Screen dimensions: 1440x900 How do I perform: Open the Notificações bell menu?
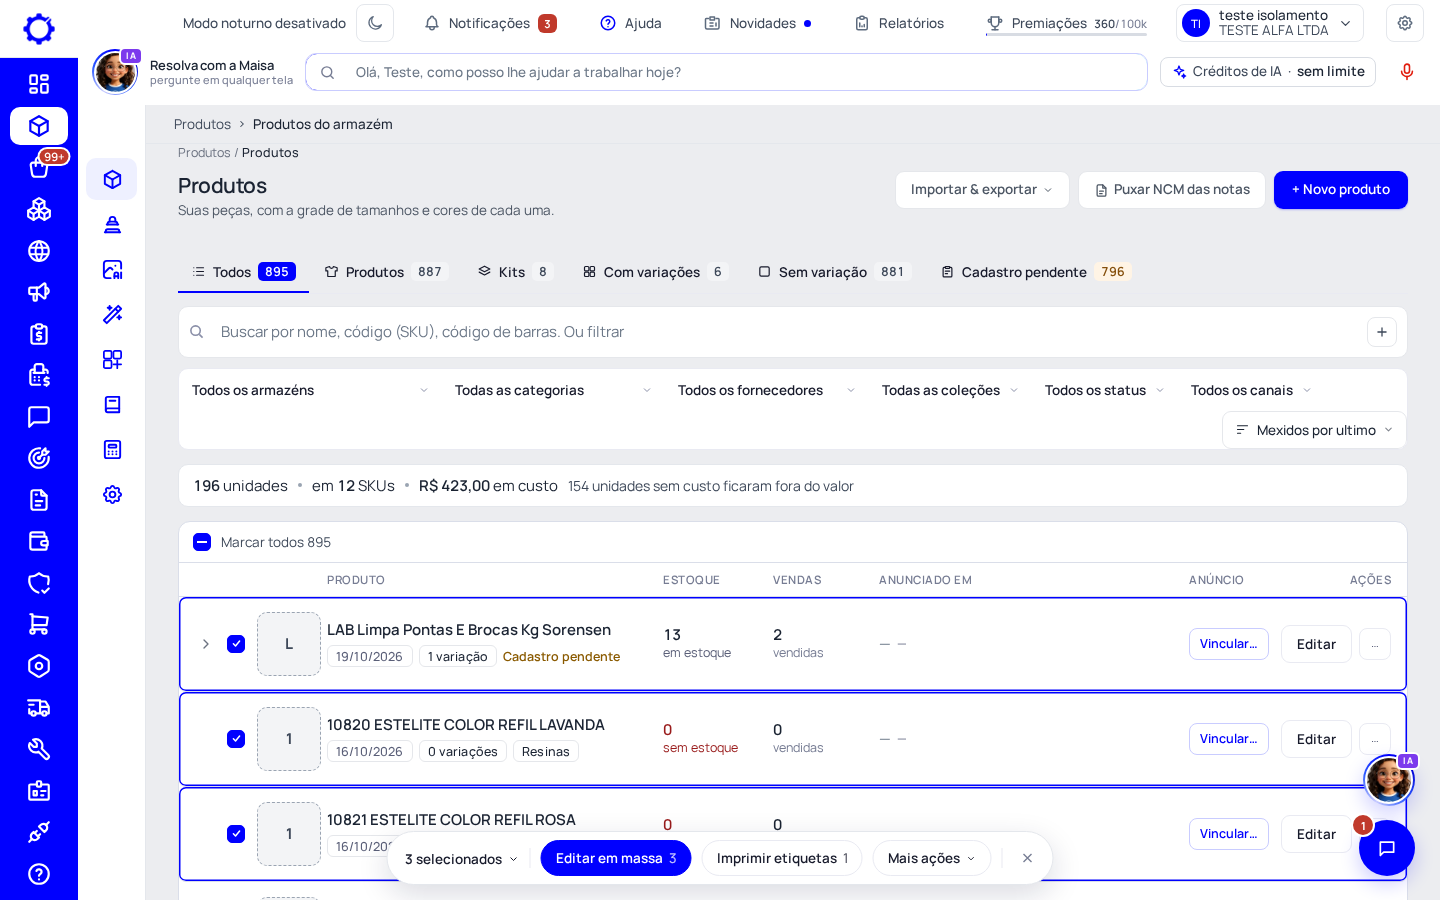click(490, 23)
